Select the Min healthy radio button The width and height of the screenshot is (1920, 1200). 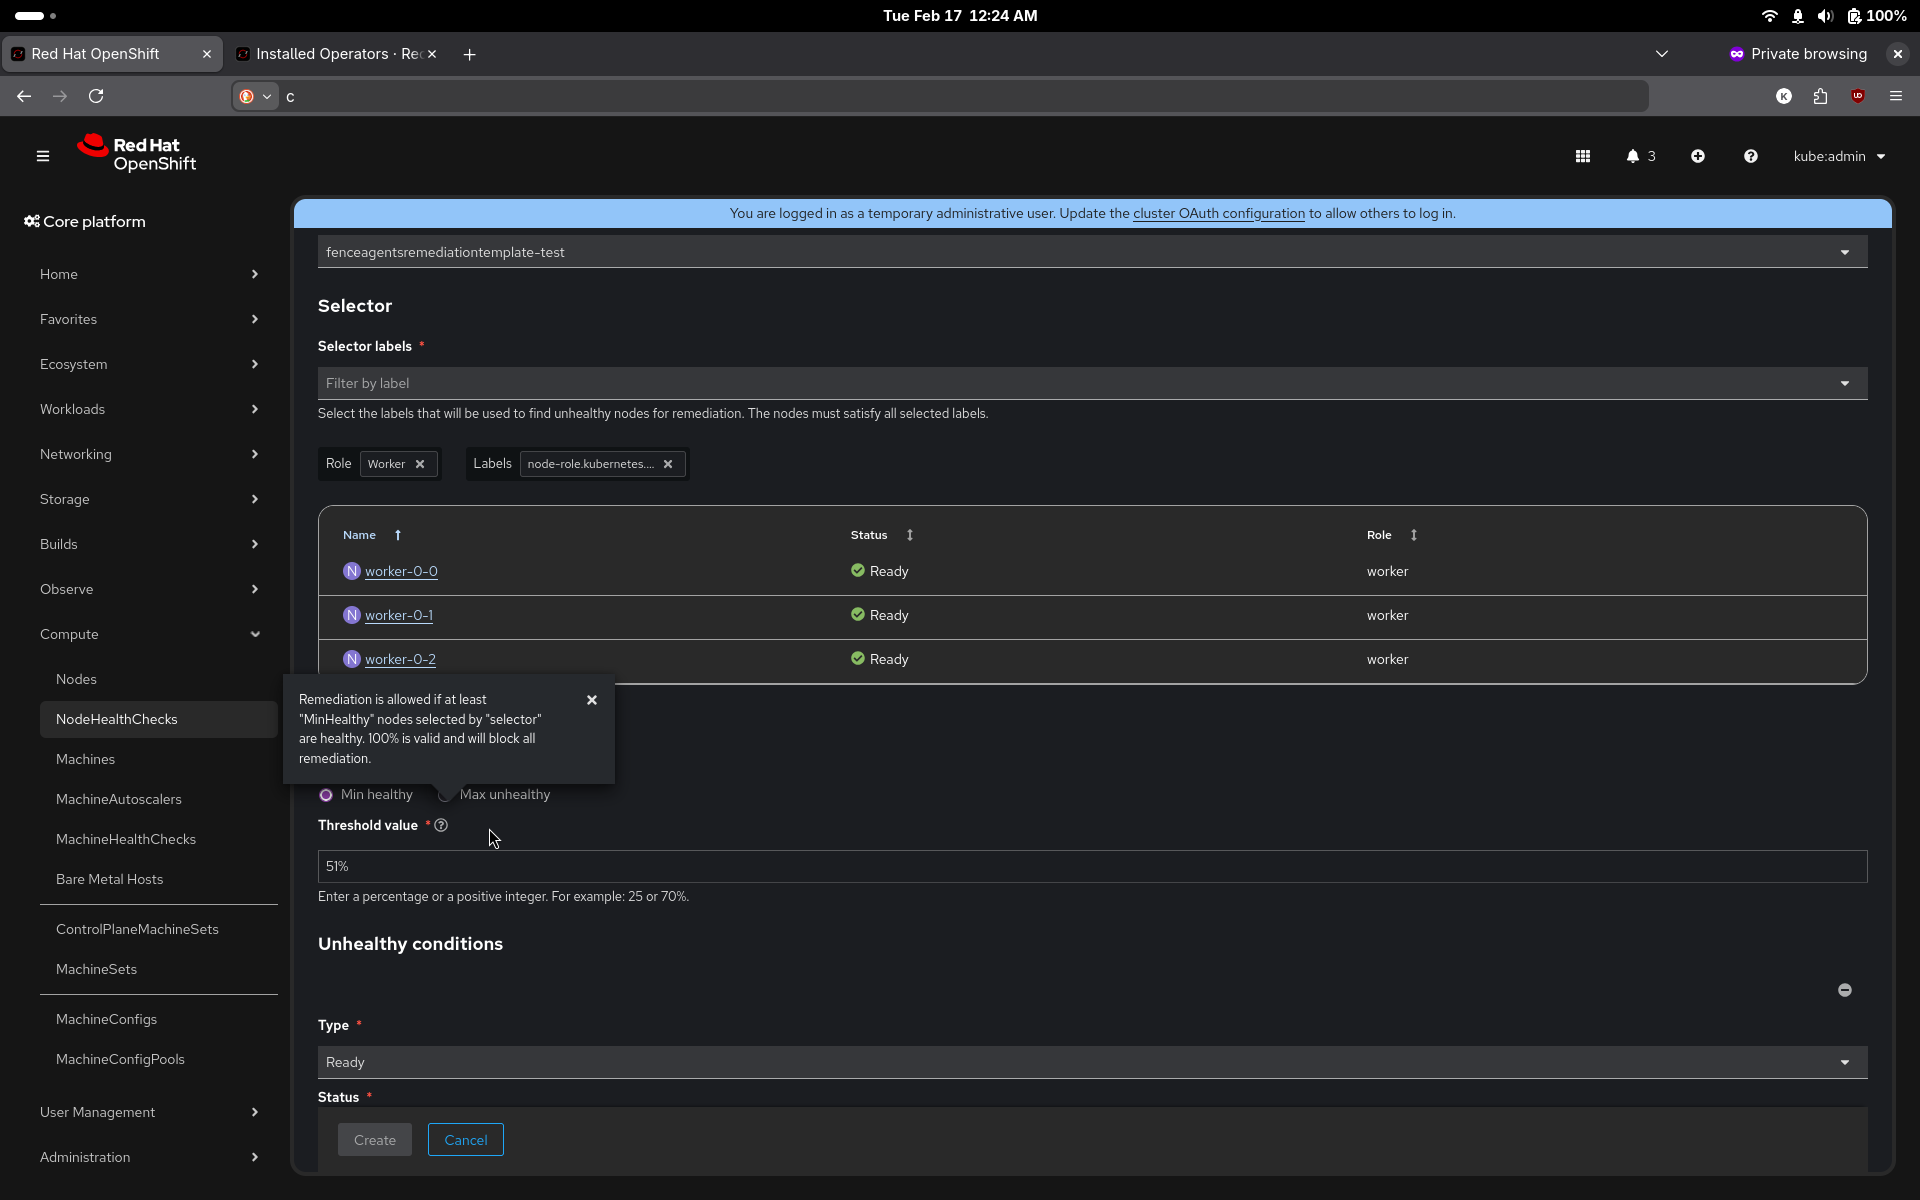coord(326,795)
